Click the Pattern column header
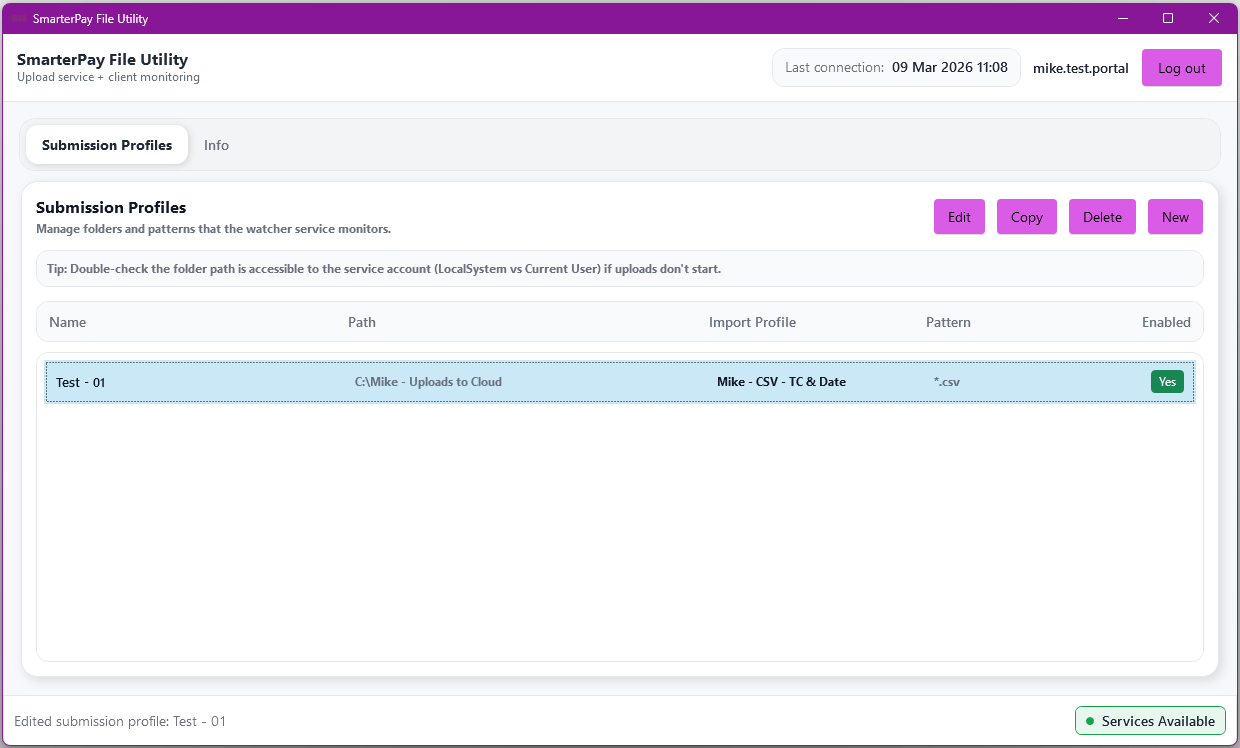 [948, 322]
